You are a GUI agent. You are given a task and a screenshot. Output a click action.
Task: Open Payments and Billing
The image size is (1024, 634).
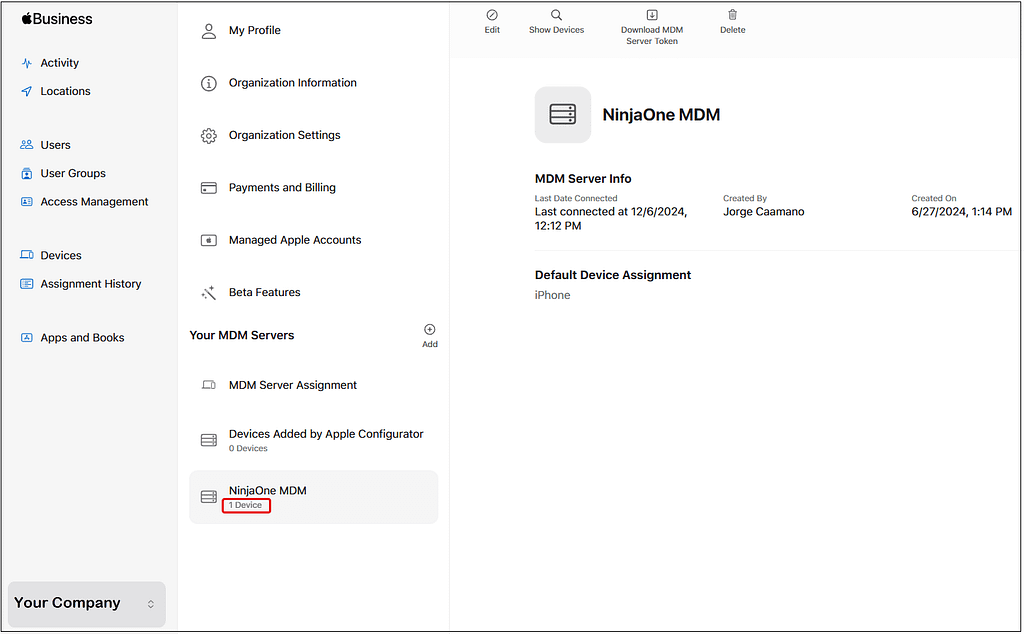click(x=280, y=187)
